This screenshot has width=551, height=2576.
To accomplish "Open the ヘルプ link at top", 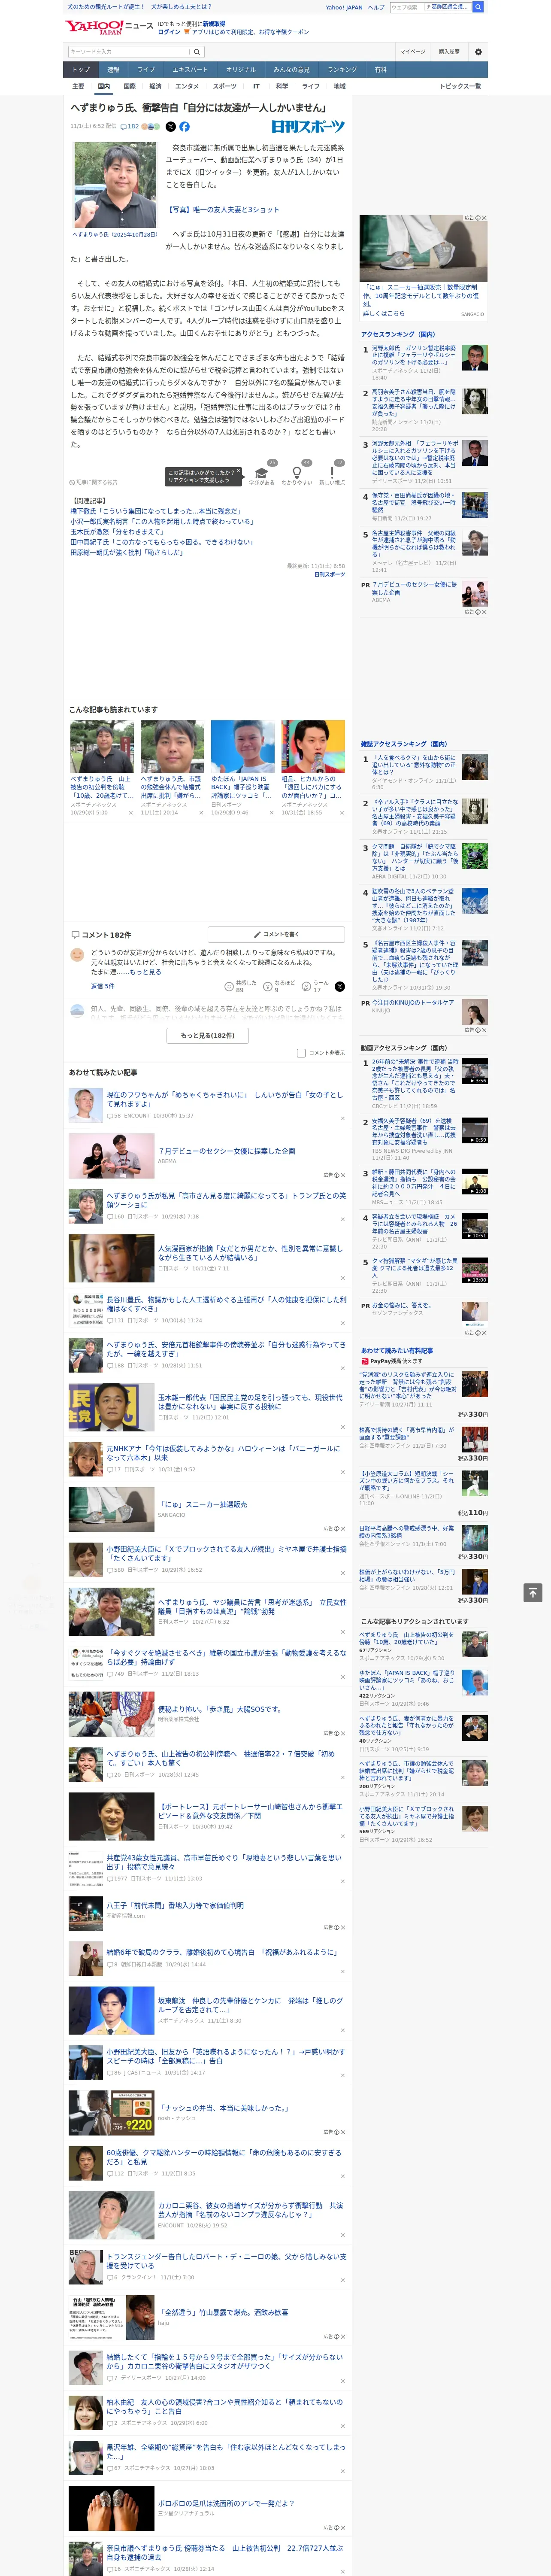I will [376, 7].
